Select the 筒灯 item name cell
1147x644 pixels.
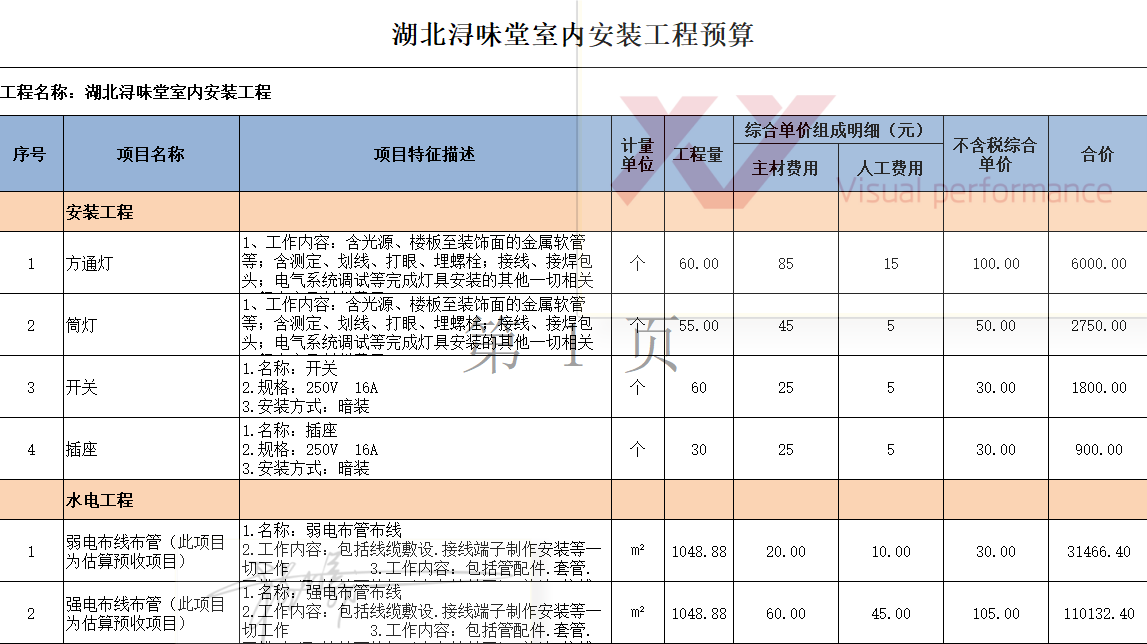[x=150, y=326]
